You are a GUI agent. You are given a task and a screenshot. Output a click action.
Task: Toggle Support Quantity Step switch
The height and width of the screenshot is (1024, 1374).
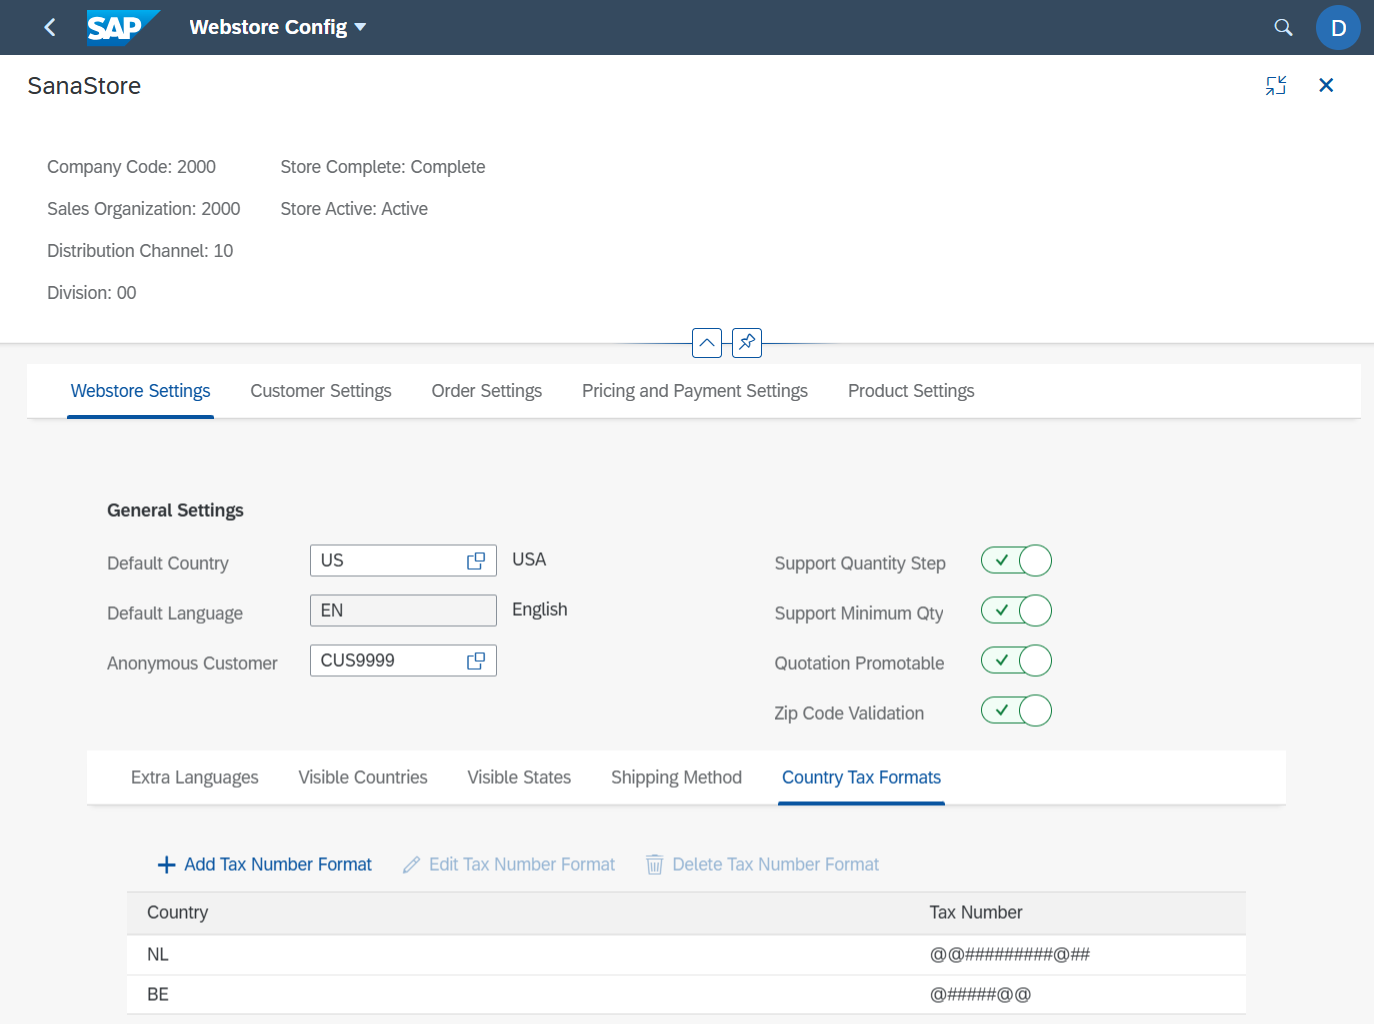(1016, 561)
